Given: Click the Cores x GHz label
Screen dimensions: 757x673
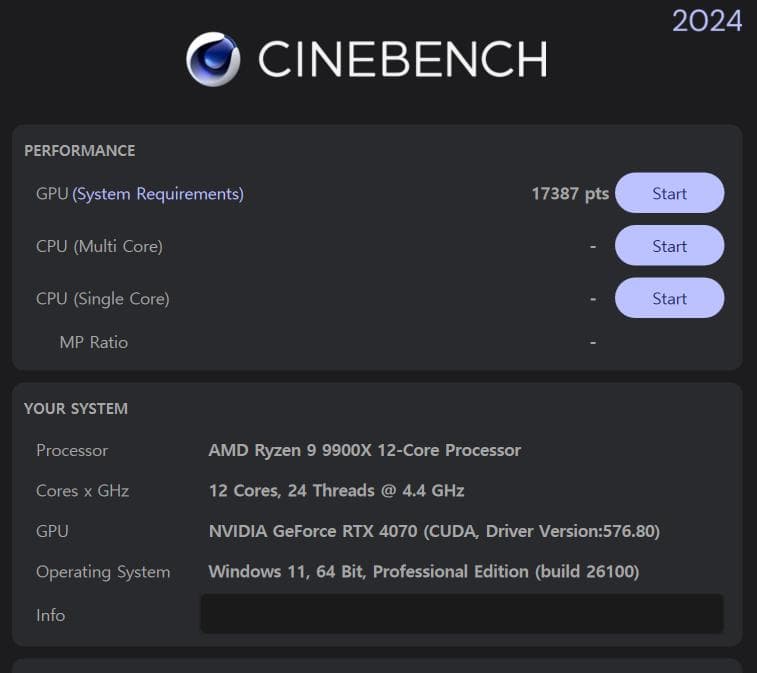Looking at the screenshot, I should coord(83,491).
